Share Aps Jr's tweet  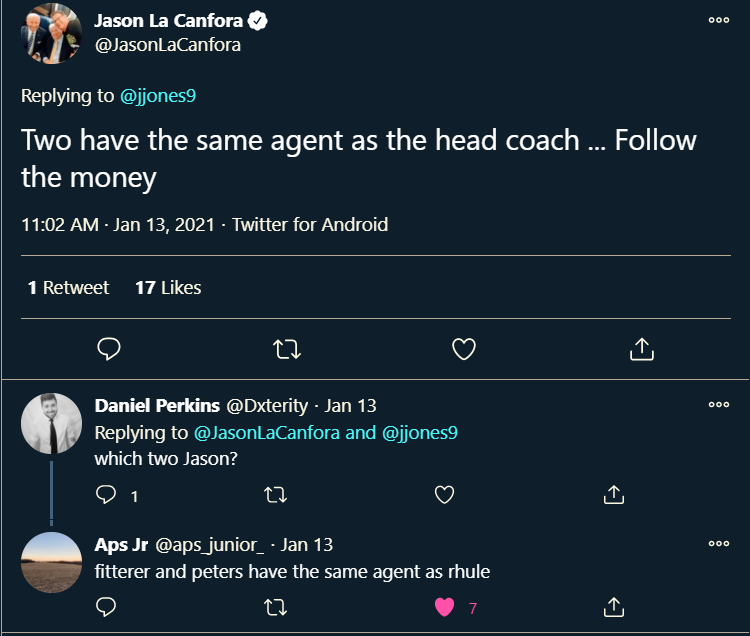point(614,607)
